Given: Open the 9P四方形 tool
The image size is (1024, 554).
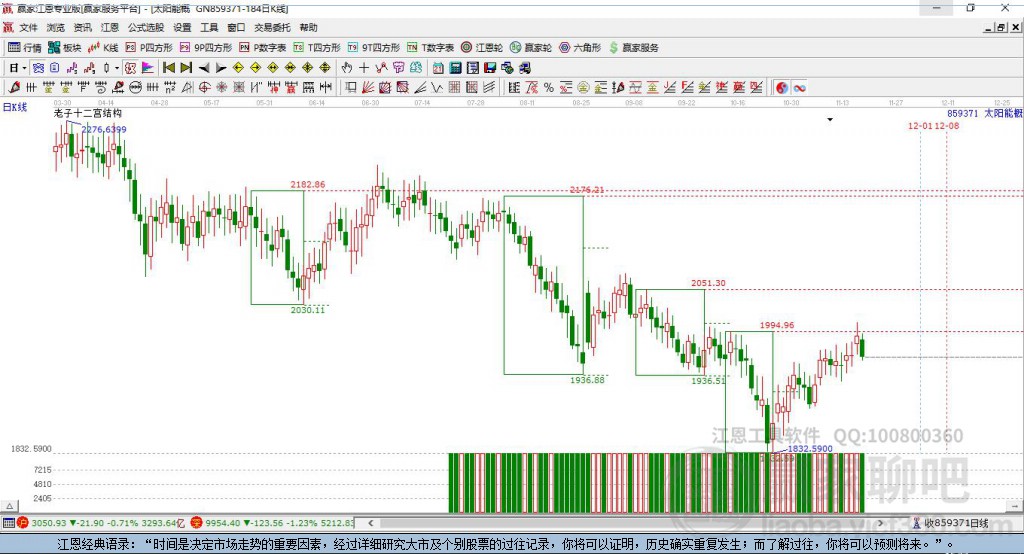Looking at the screenshot, I should [206, 48].
